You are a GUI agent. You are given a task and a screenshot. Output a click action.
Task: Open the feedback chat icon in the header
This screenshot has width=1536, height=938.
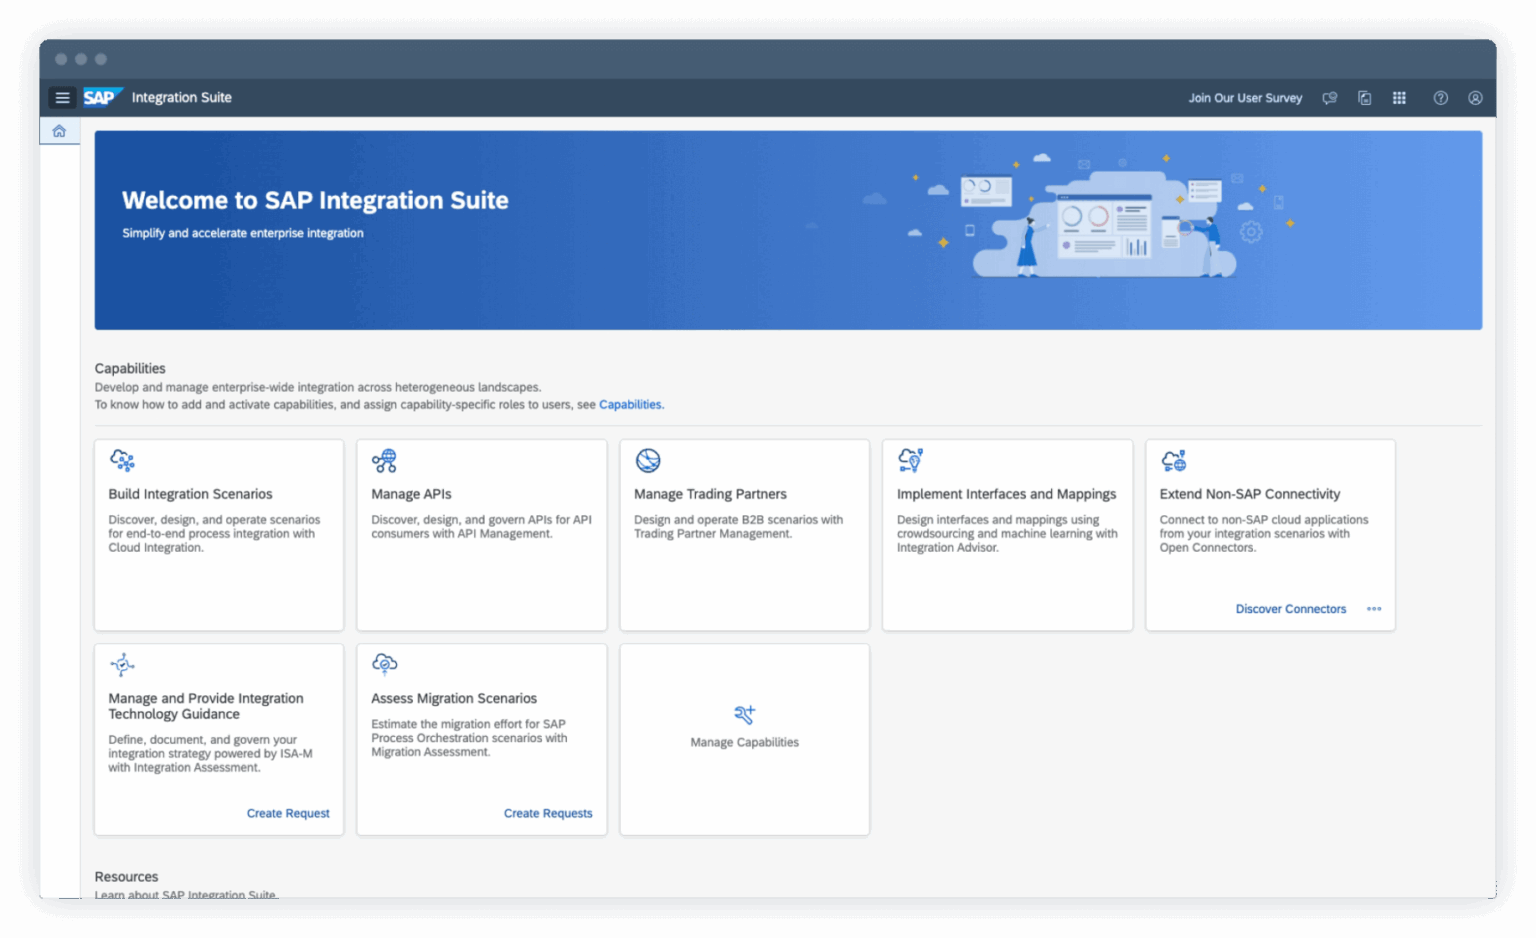1329,97
